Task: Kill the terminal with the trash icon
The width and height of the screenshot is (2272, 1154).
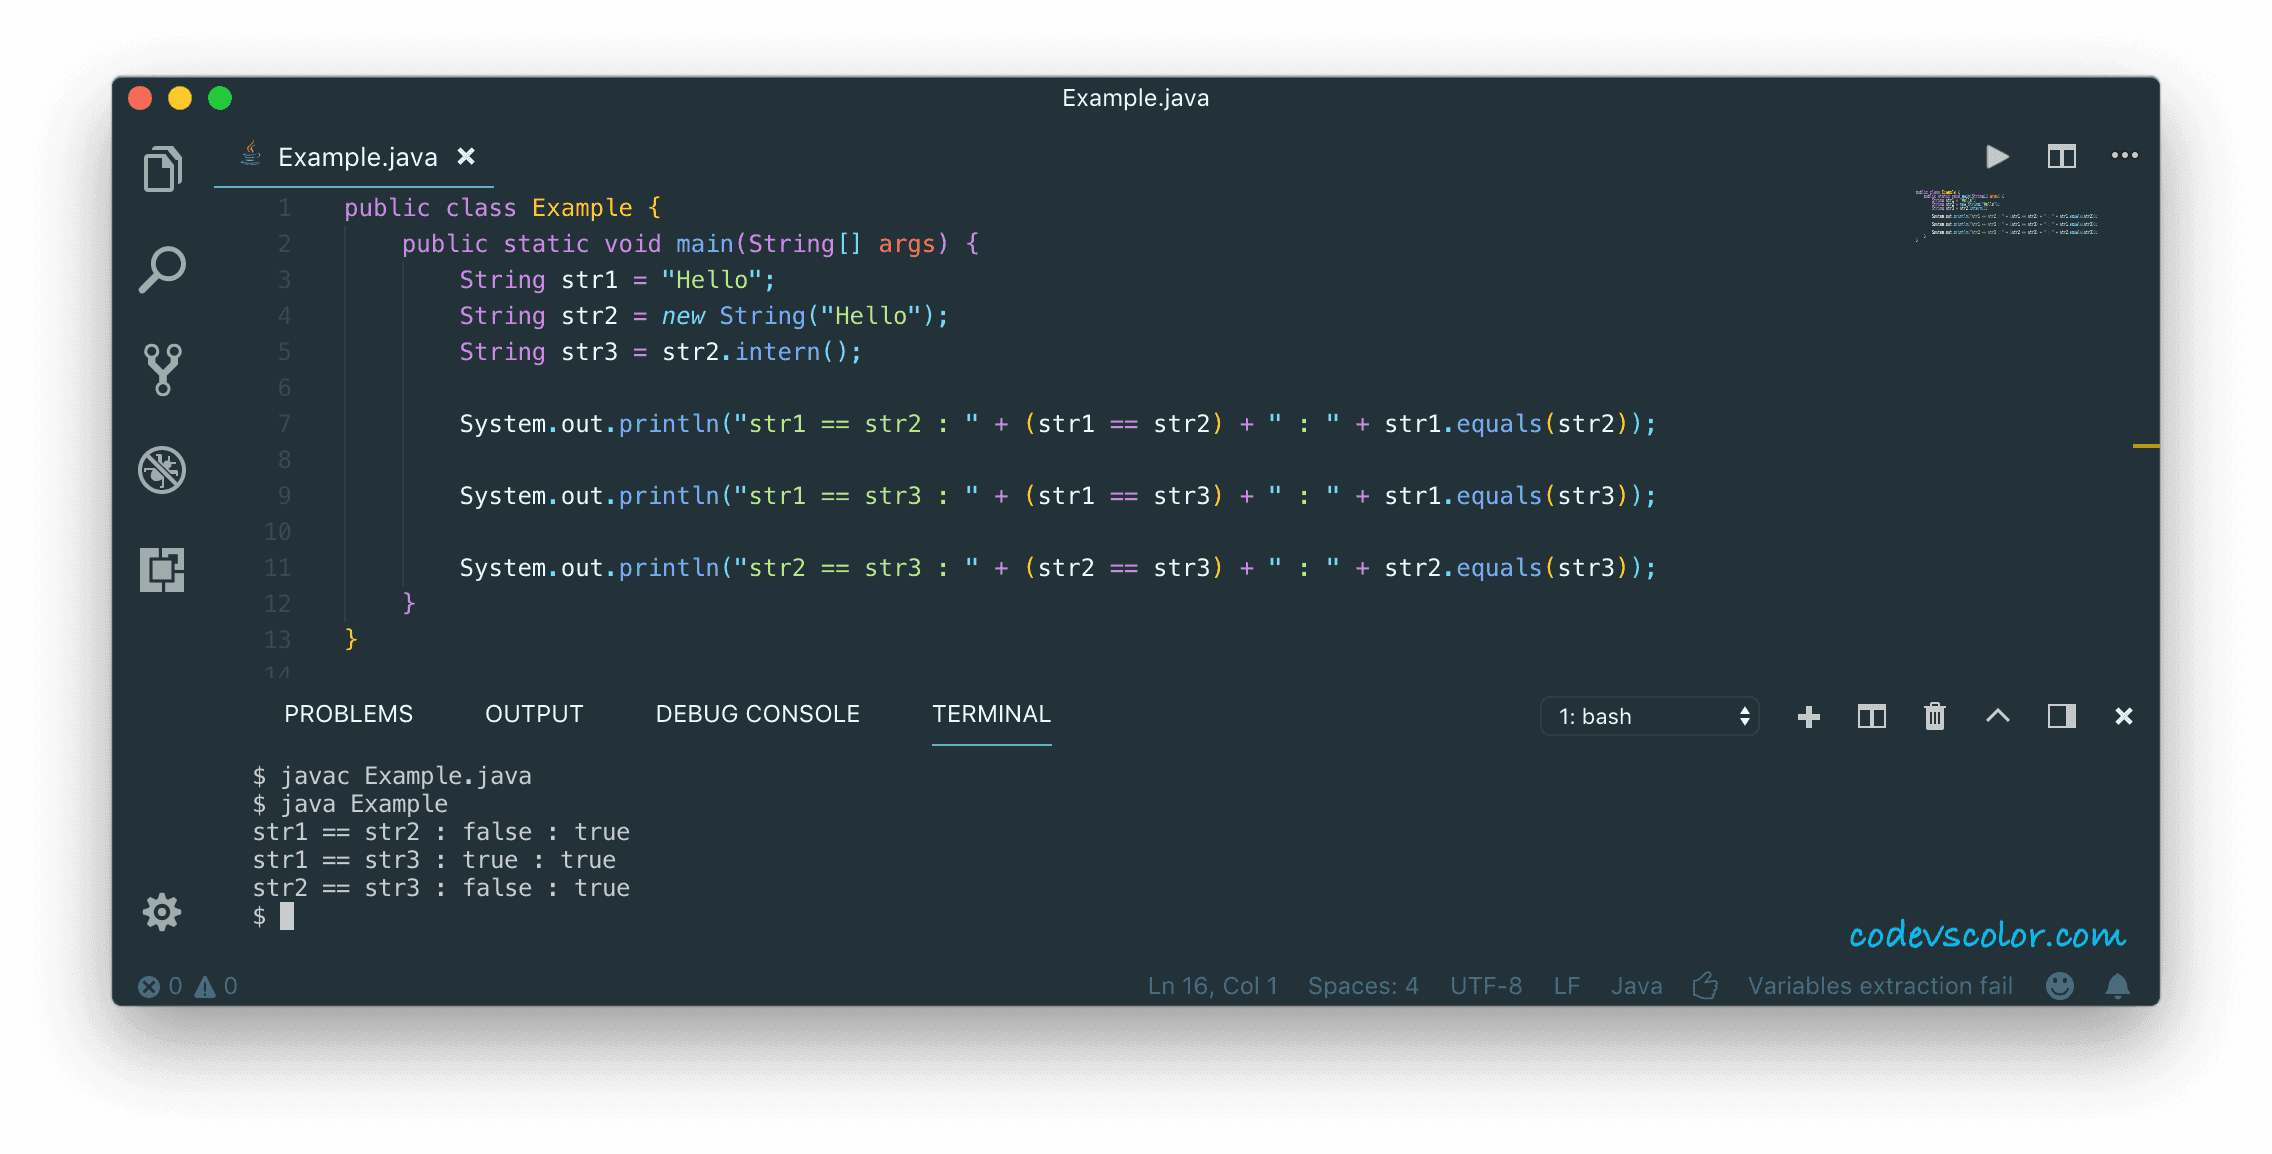Action: [x=1934, y=716]
